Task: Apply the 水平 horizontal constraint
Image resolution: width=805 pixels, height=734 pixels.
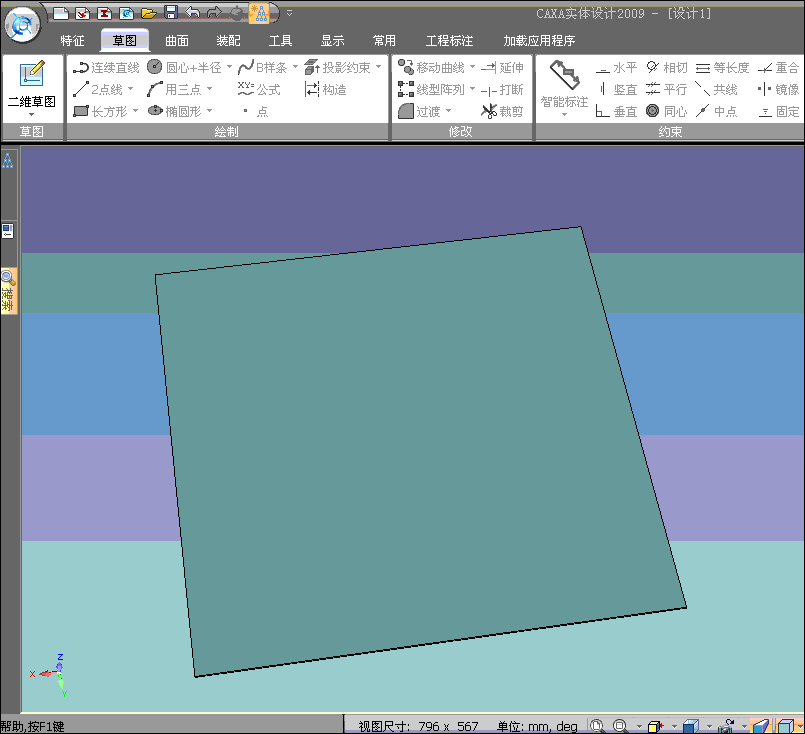Action: point(616,67)
